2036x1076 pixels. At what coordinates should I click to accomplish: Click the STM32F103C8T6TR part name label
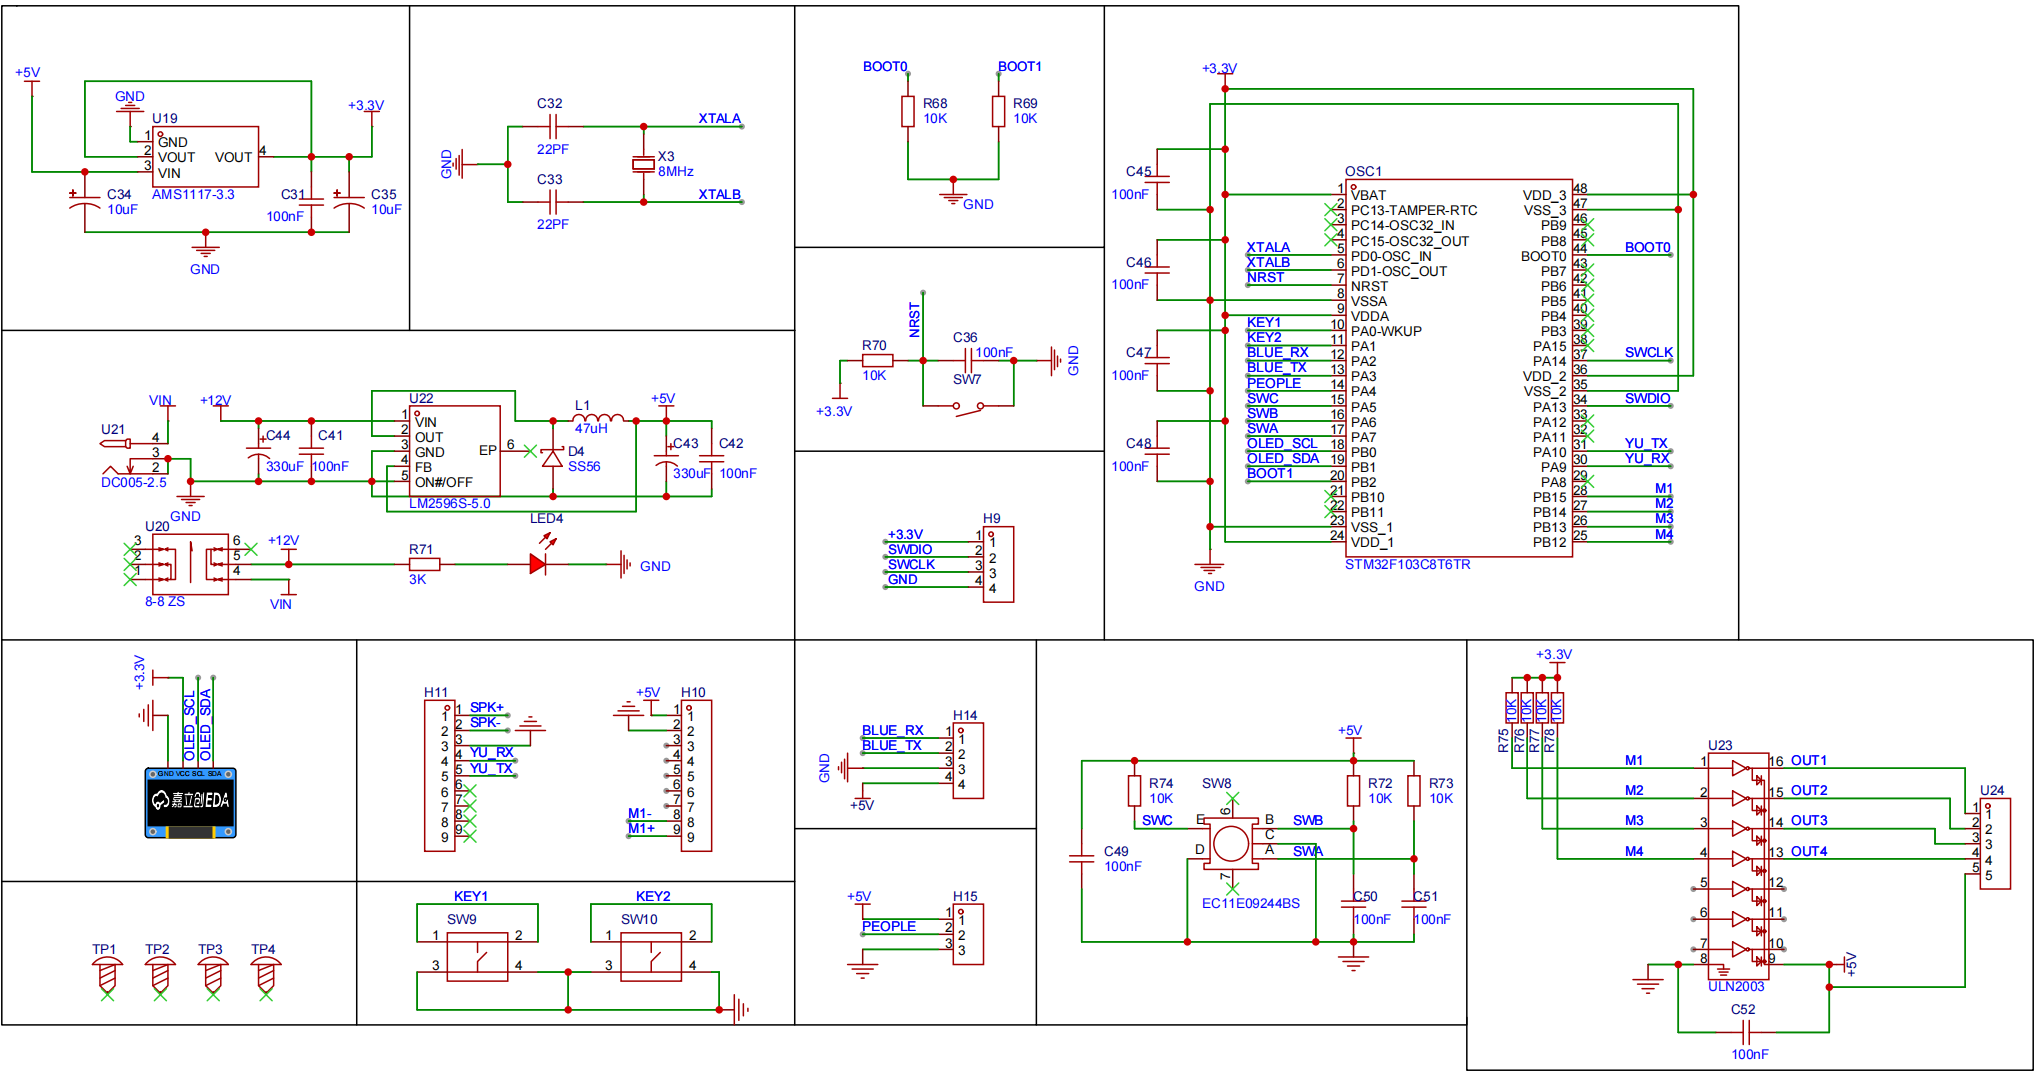[1407, 565]
